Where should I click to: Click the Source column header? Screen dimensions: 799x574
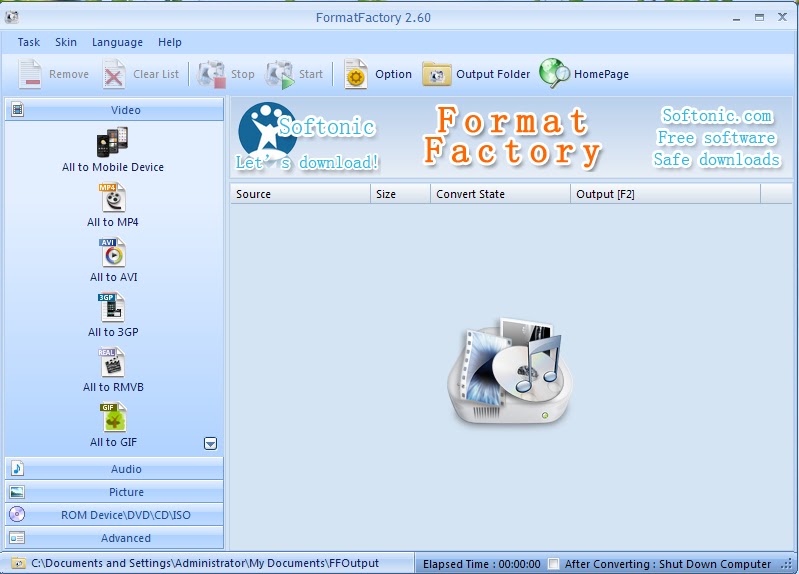301,194
